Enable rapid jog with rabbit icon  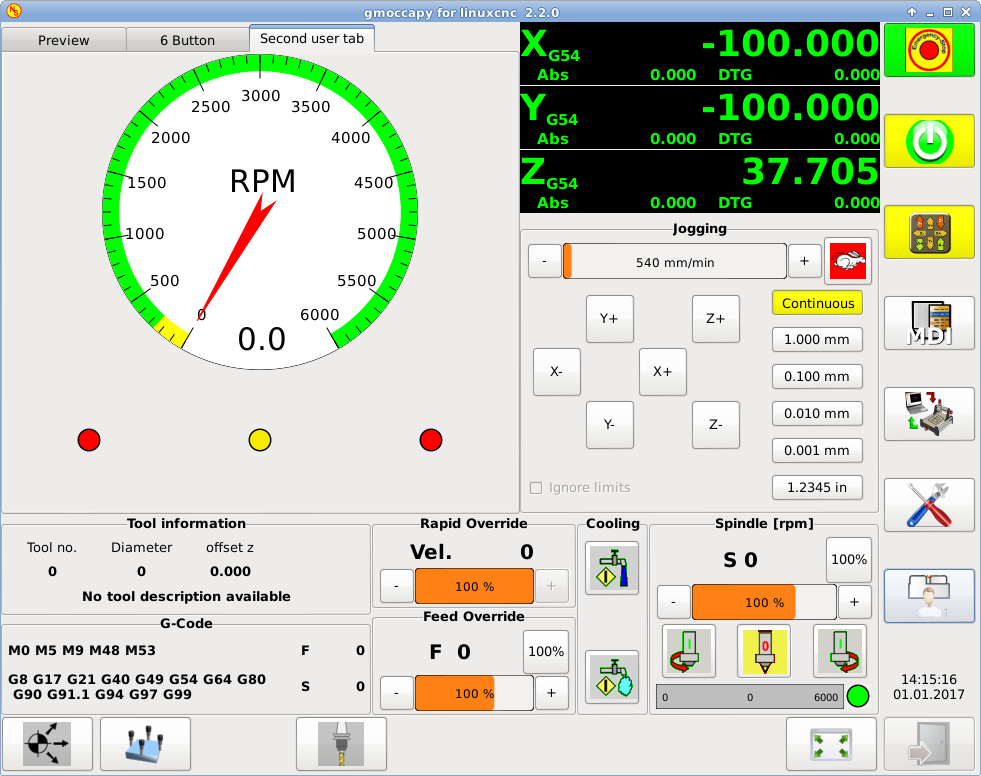847,262
